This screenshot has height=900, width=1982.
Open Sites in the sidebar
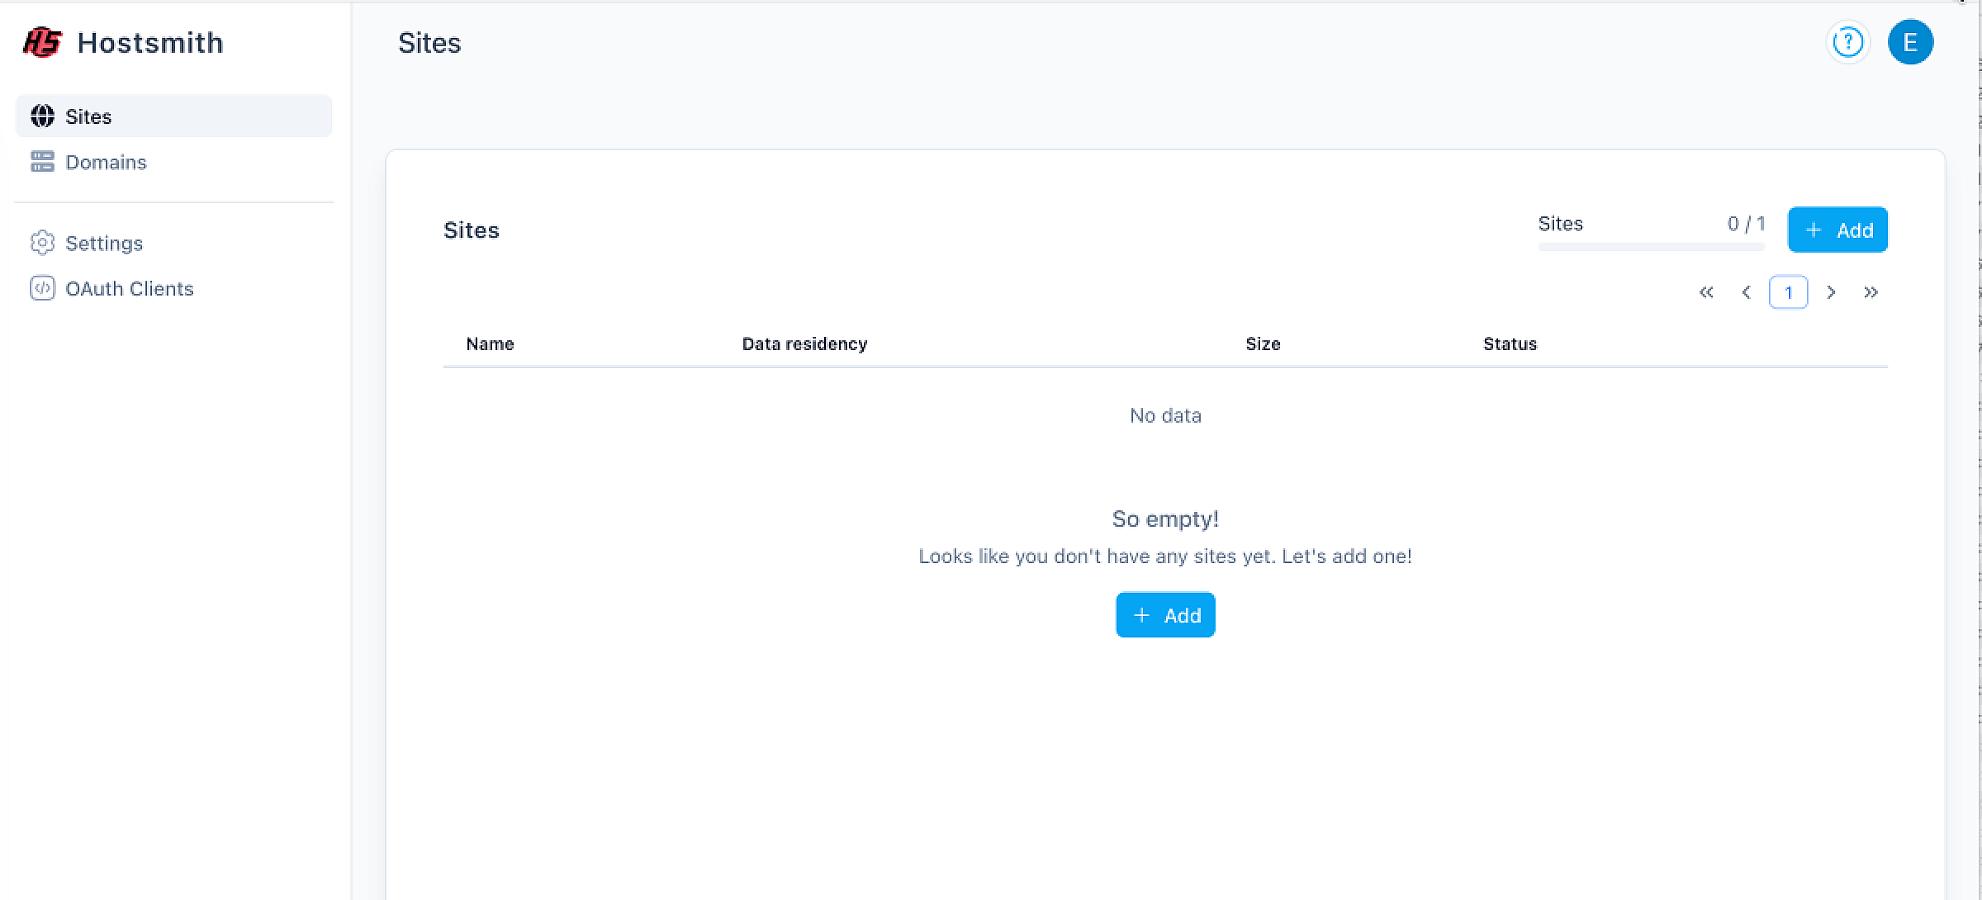pos(174,116)
